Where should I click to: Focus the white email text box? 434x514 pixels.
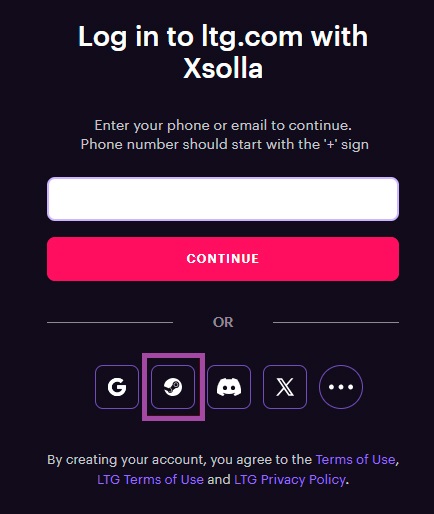pyautogui.click(x=223, y=199)
